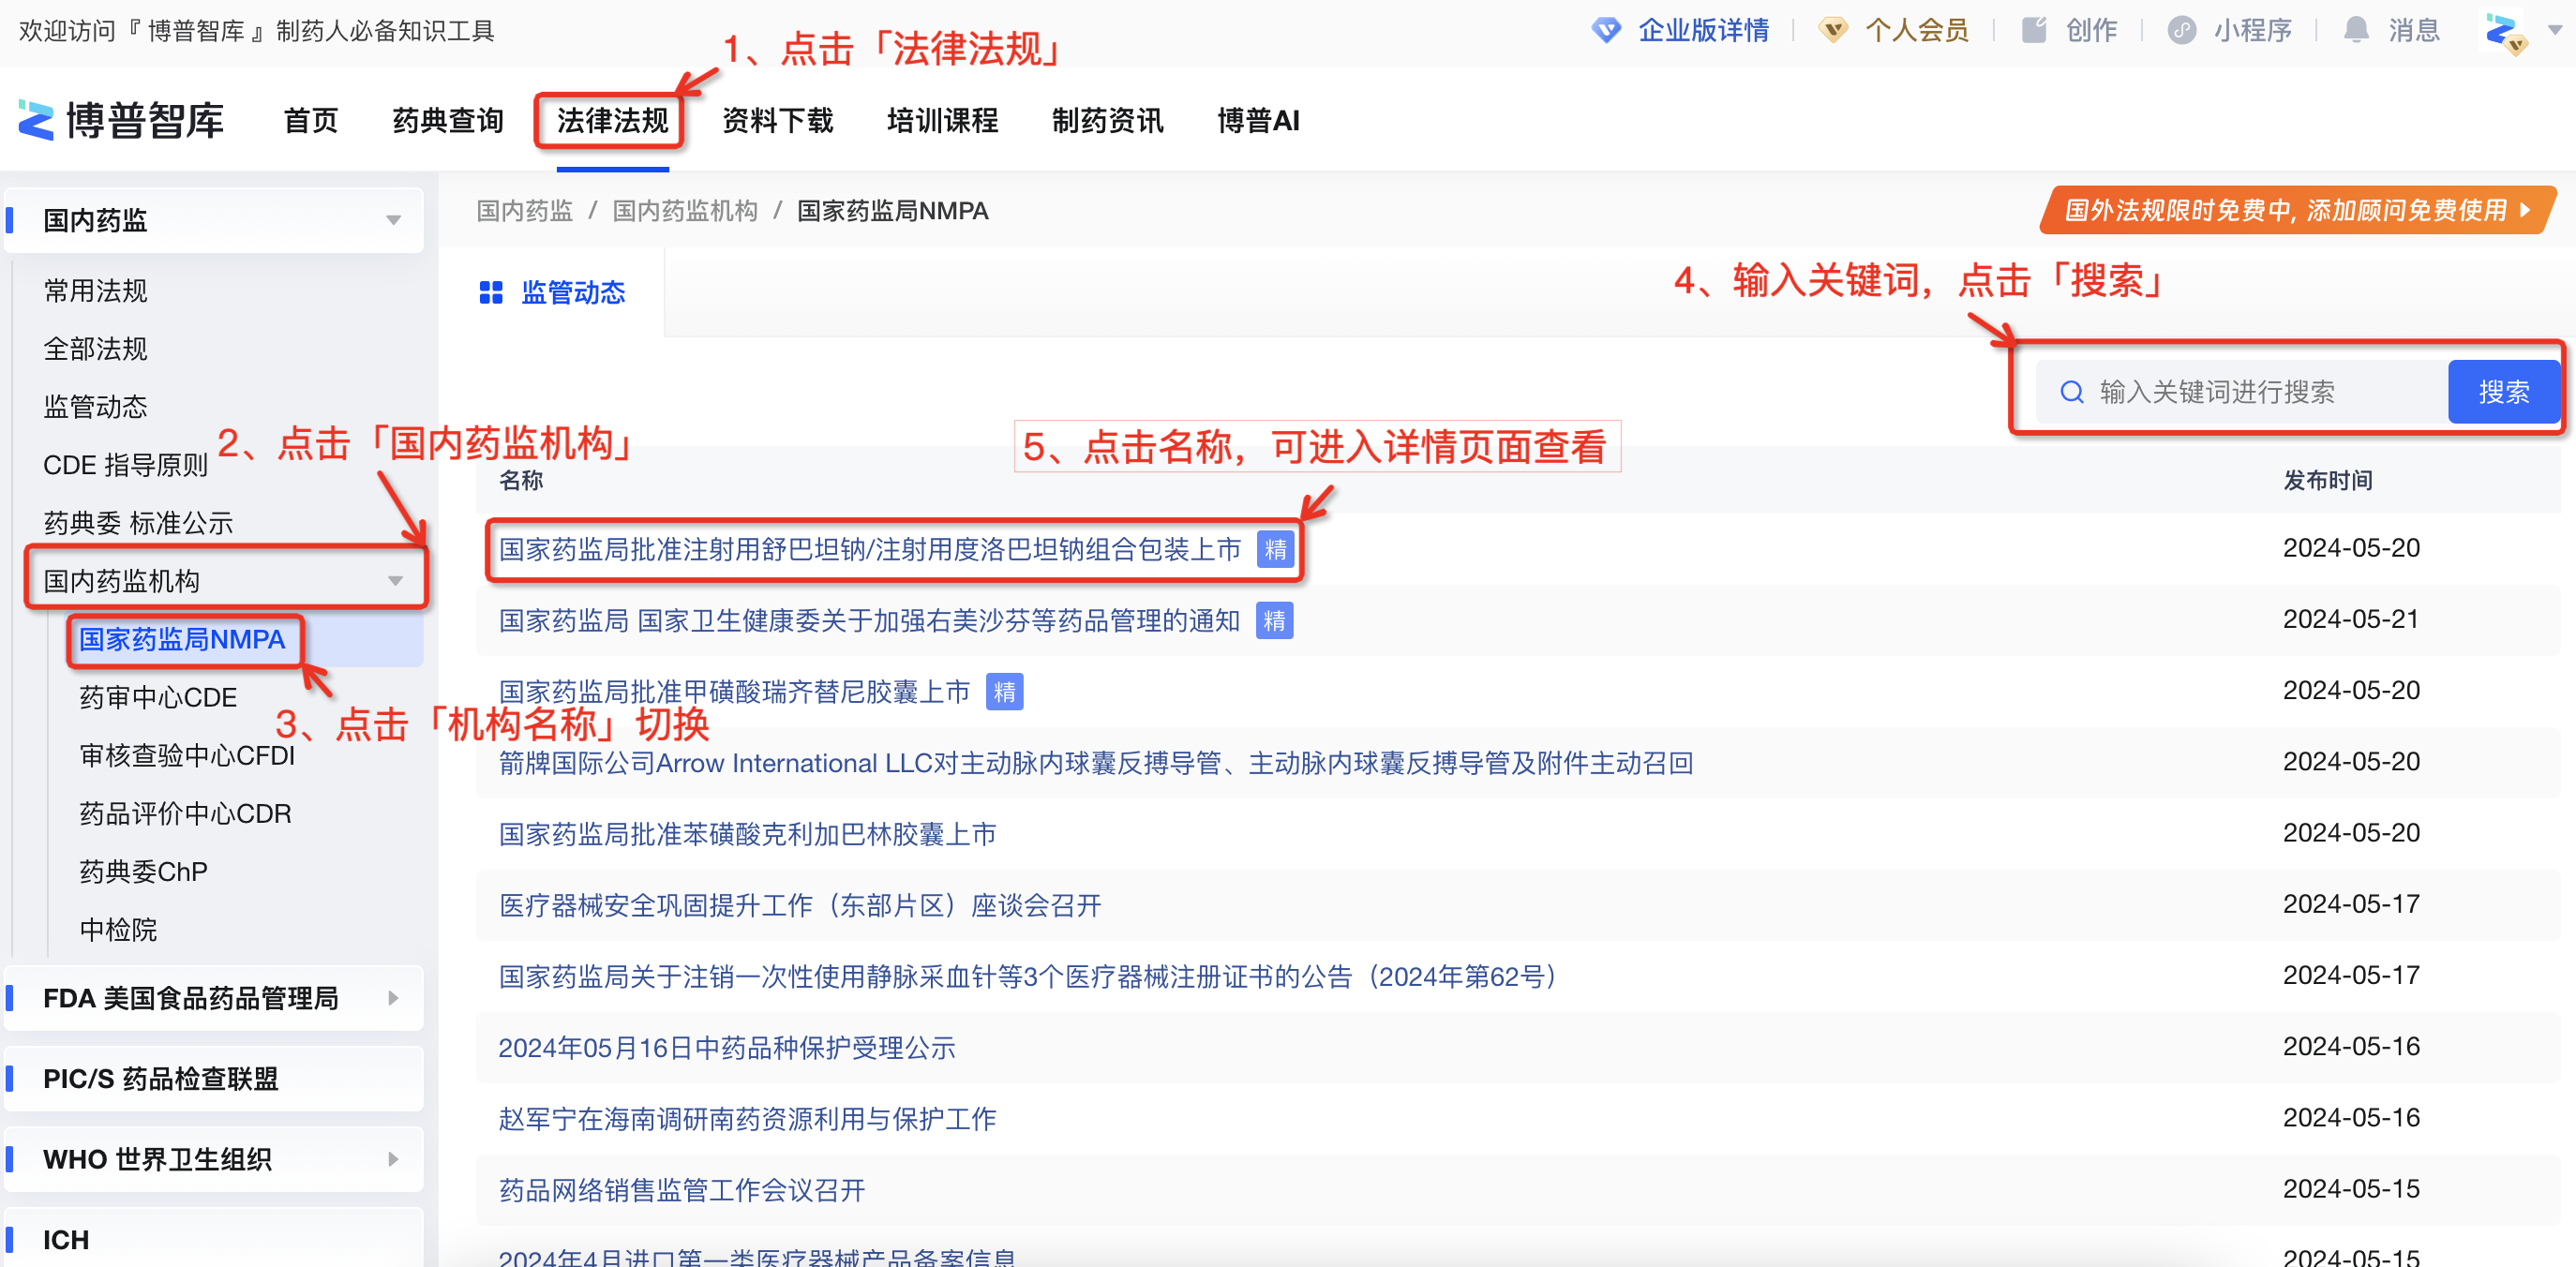Open the 首页 navigation tab

pyautogui.click(x=311, y=120)
